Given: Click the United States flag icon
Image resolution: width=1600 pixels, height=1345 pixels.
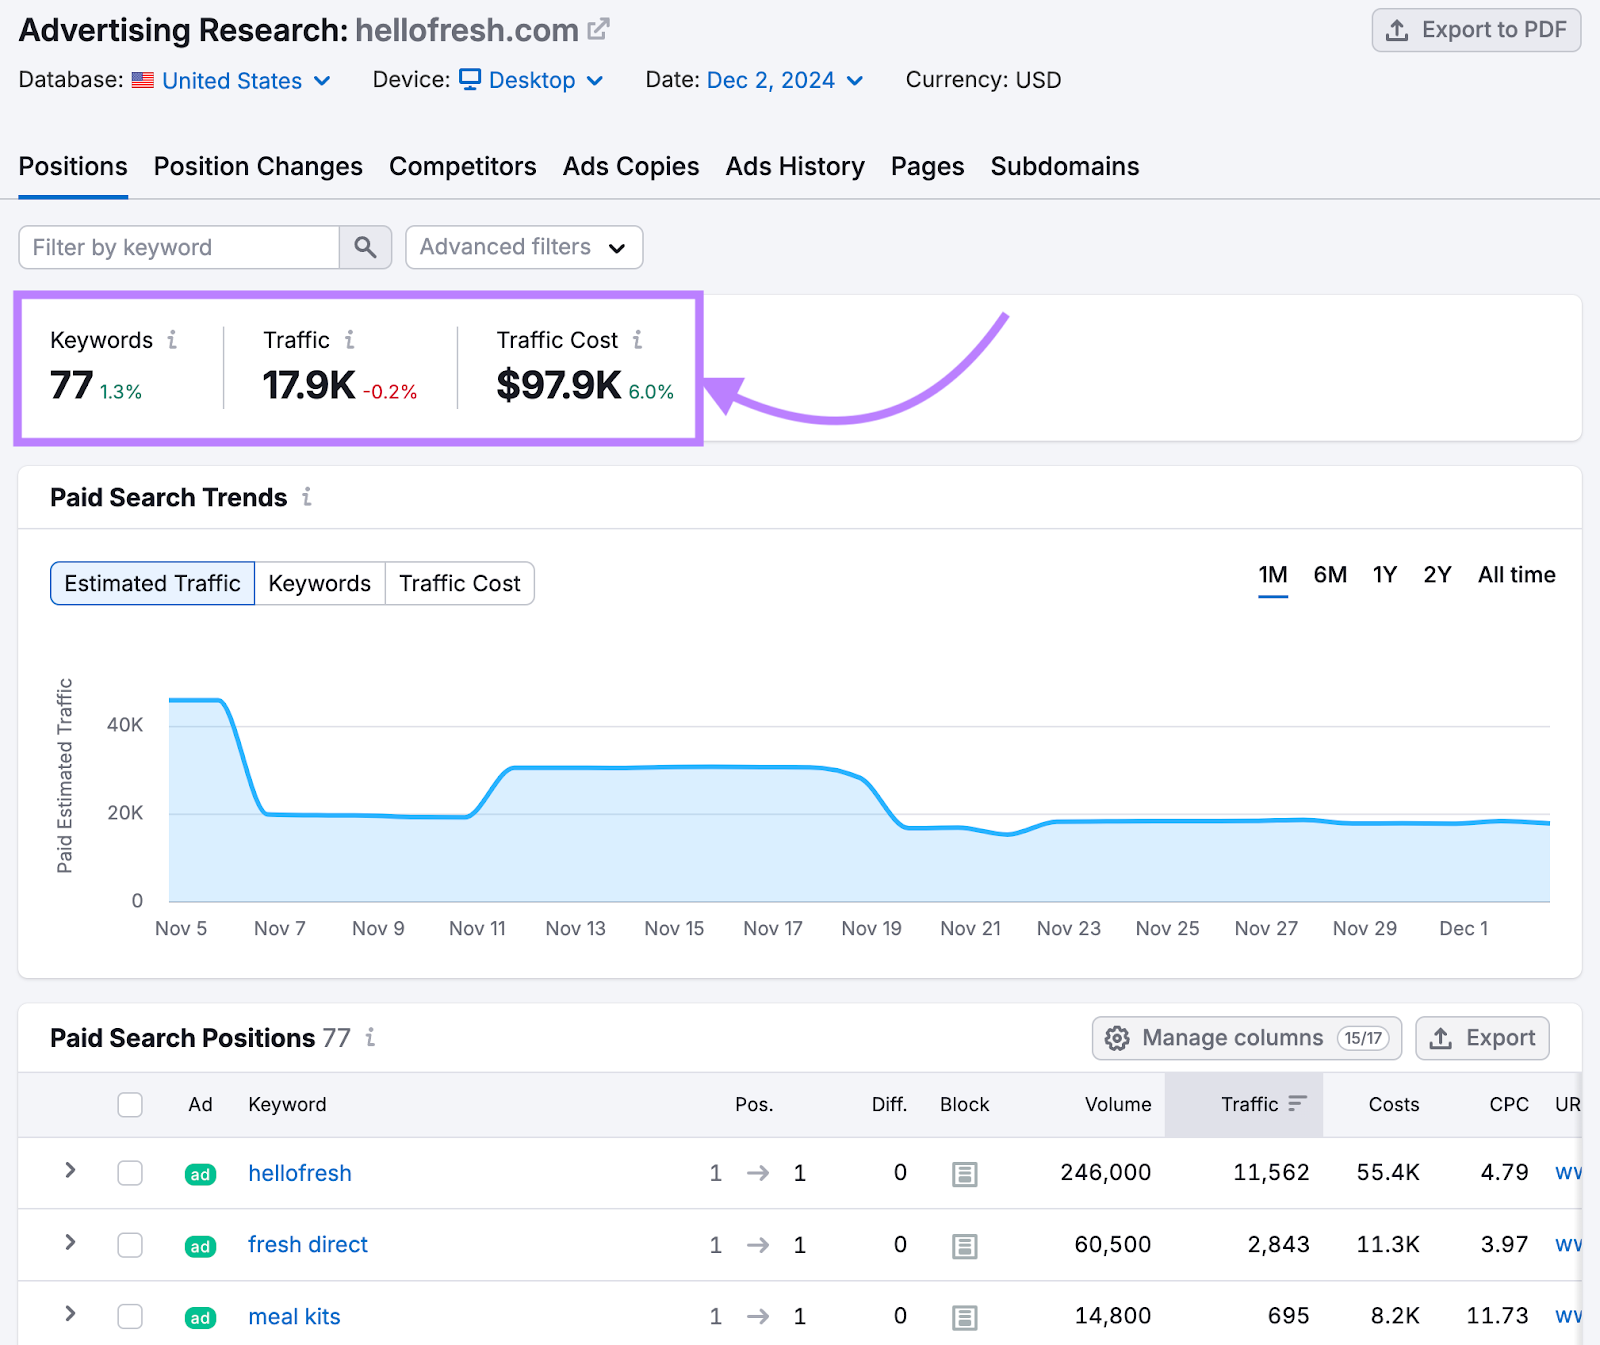Looking at the screenshot, I should [143, 80].
